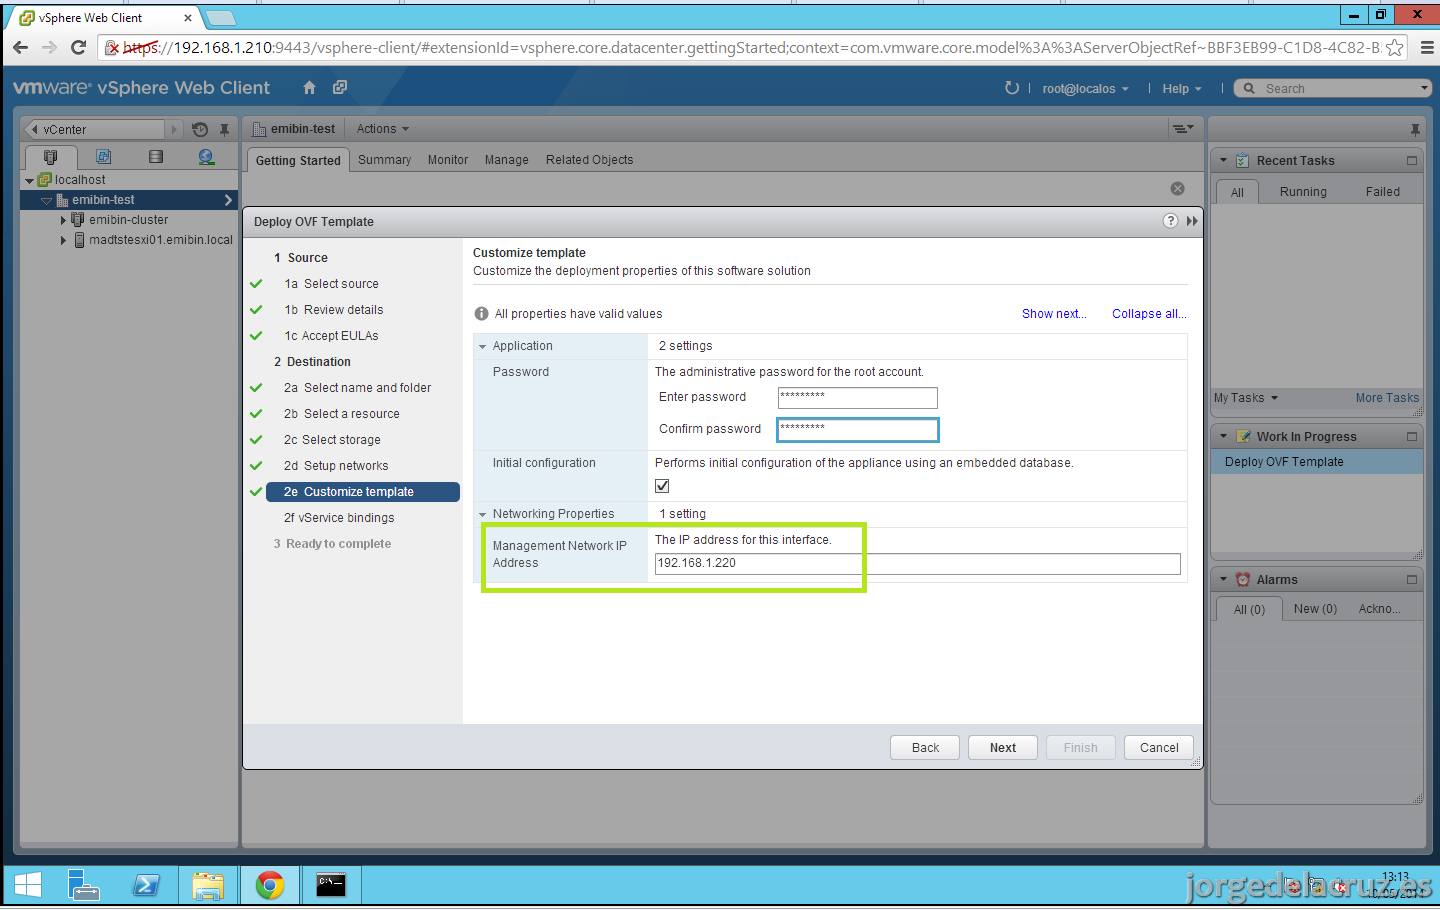Viewport: 1440px width, 910px height.
Task: Open the Chrome menu icon
Action: click(1427, 47)
